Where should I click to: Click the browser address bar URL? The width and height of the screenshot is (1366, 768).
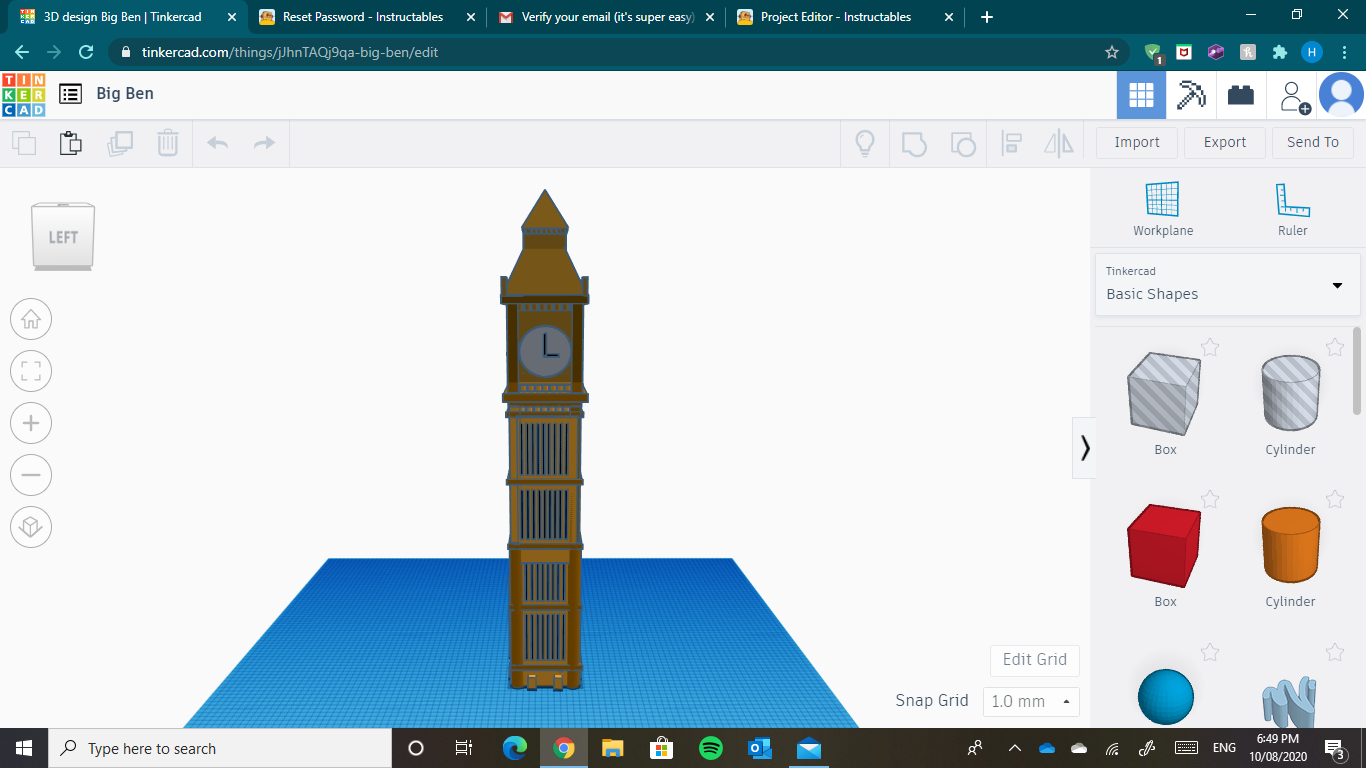pyautogui.click(x=290, y=52)
